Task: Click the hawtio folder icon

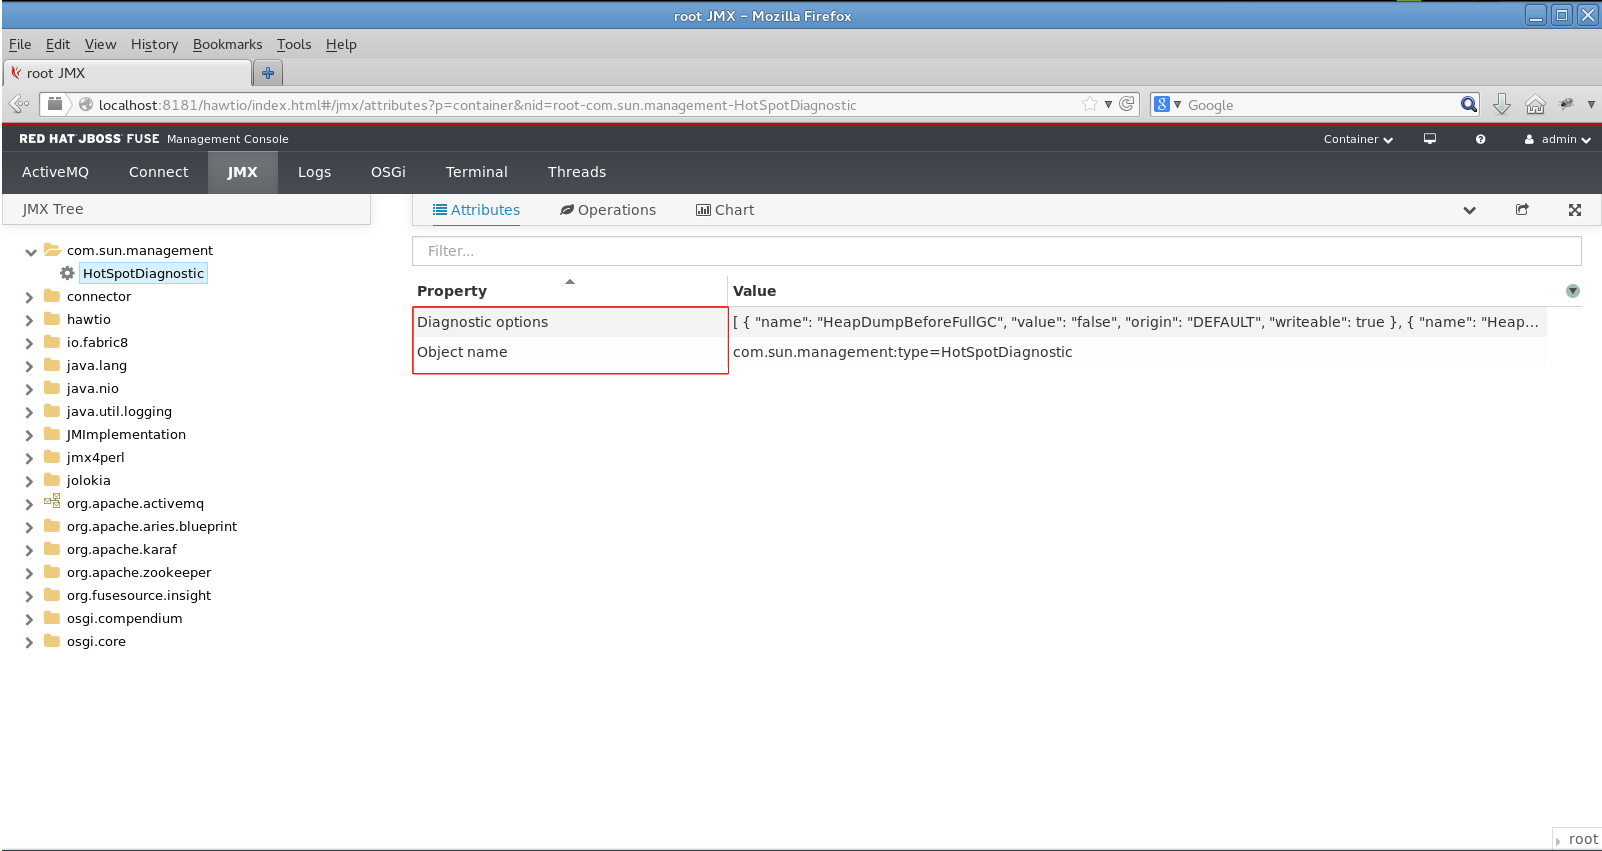Action: (x=52, y=319)
